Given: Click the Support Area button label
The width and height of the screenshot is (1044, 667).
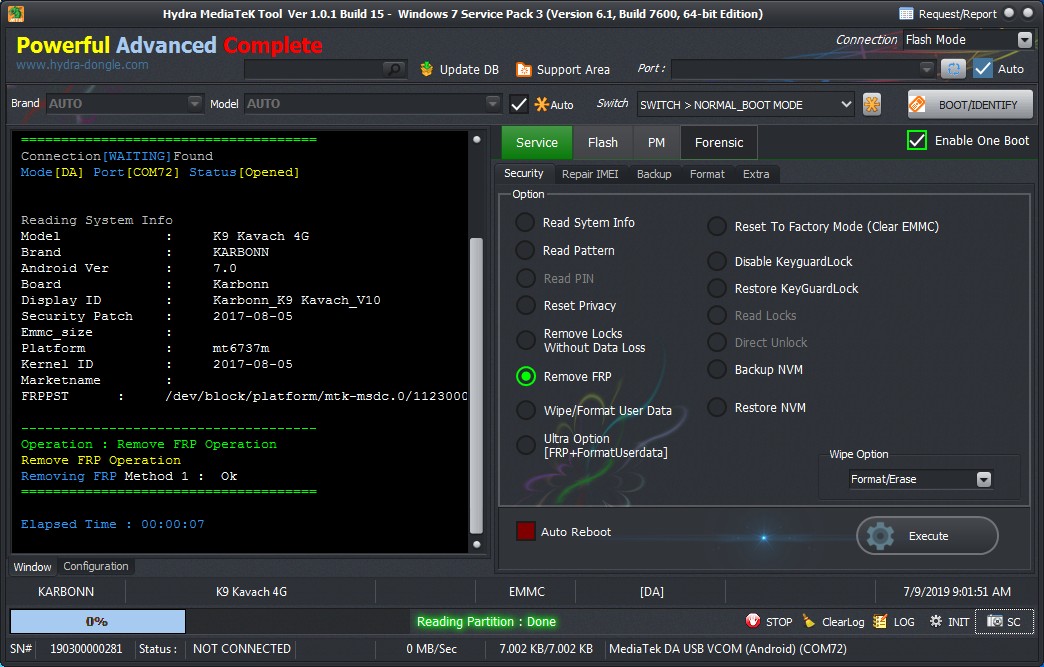Looking at the screenshot, I should click(x=573, y=69).
